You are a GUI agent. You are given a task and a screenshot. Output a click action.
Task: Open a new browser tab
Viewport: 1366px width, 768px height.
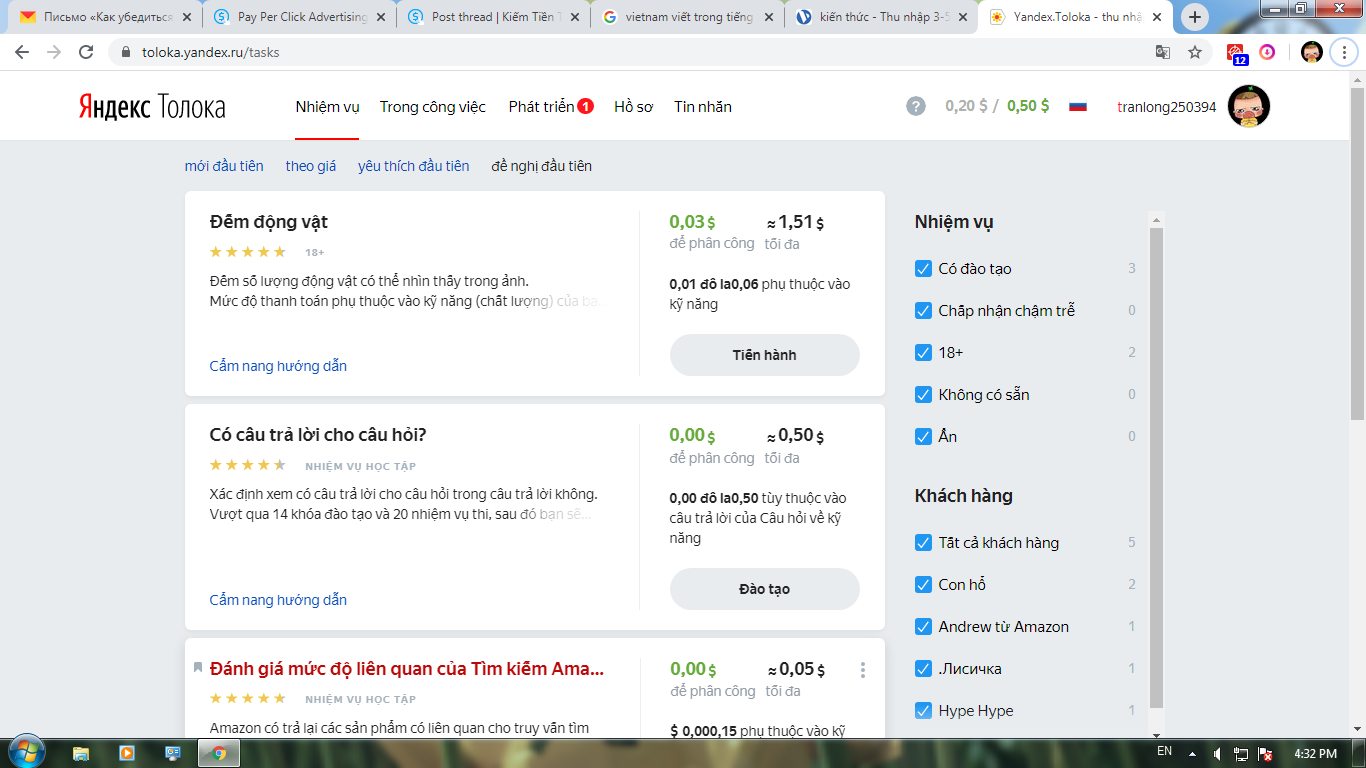click(x=1195, y=17)
